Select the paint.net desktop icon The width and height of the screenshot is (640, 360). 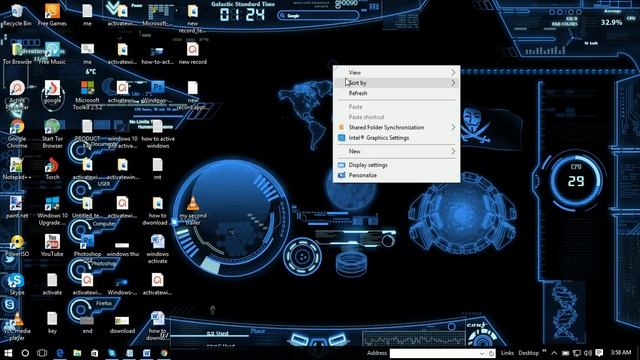(x=17, y=207)
